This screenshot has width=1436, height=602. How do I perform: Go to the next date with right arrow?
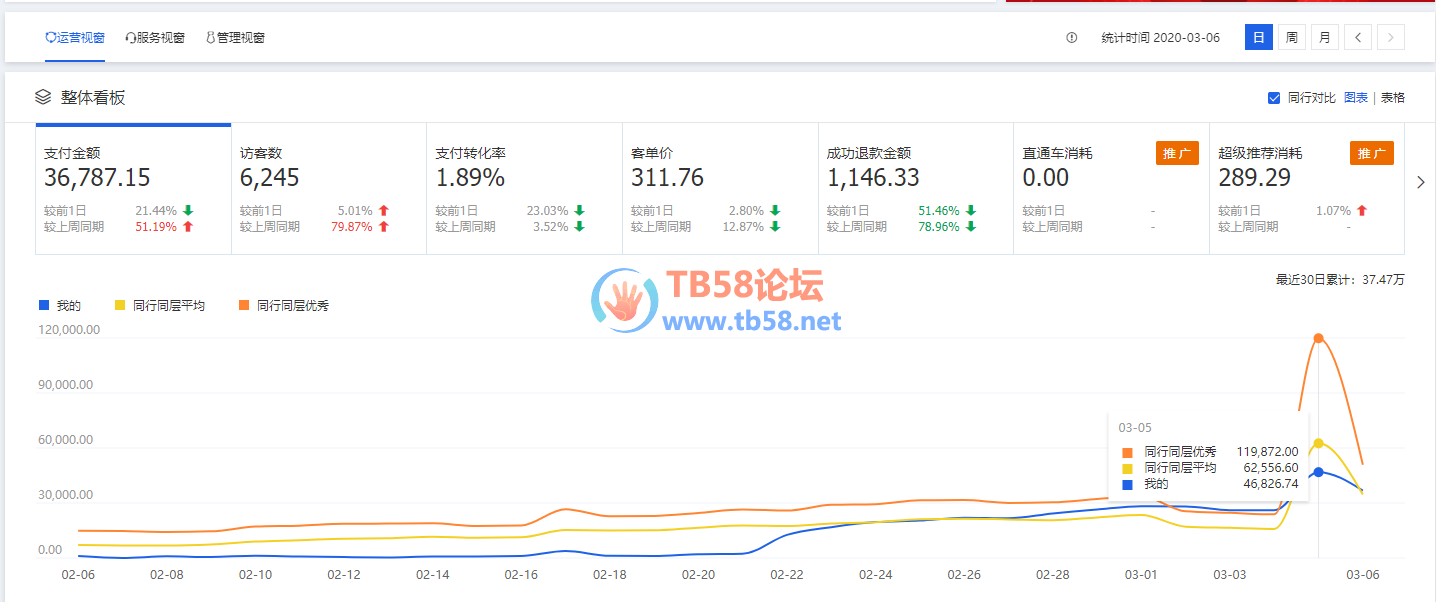tap(1390, 38)
